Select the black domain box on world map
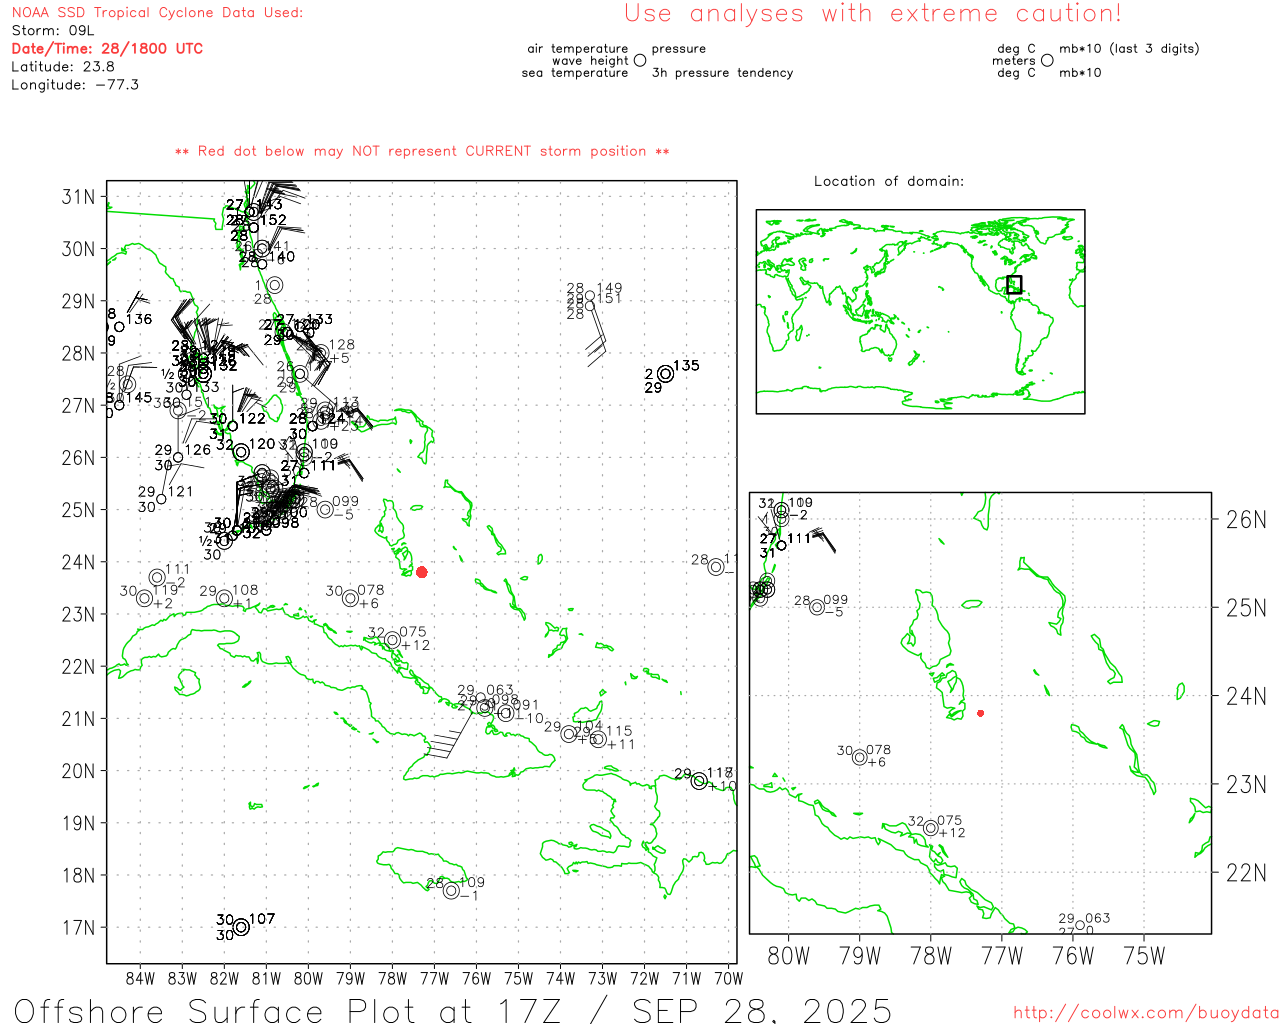This screenshot has width=1280, height=1024. 1014,284
